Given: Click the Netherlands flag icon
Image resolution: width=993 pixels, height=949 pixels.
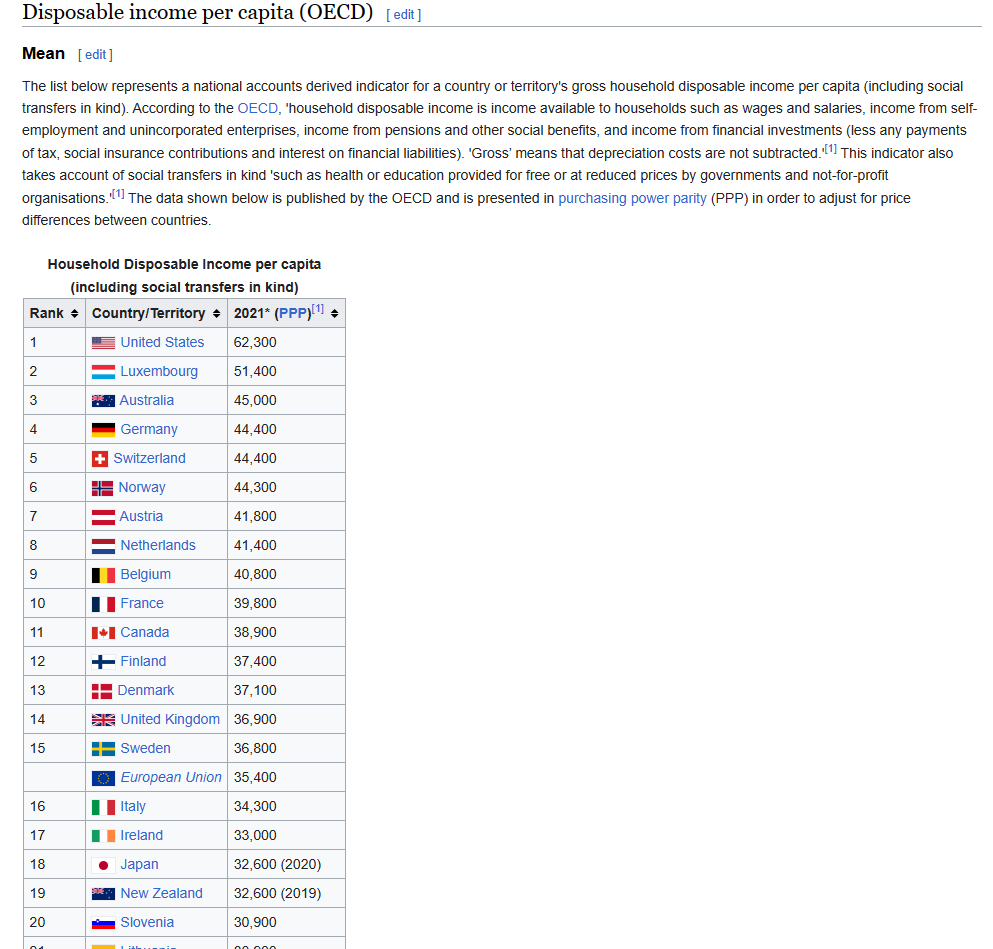Looking at the screenshot, I should [x=103, y=546].
